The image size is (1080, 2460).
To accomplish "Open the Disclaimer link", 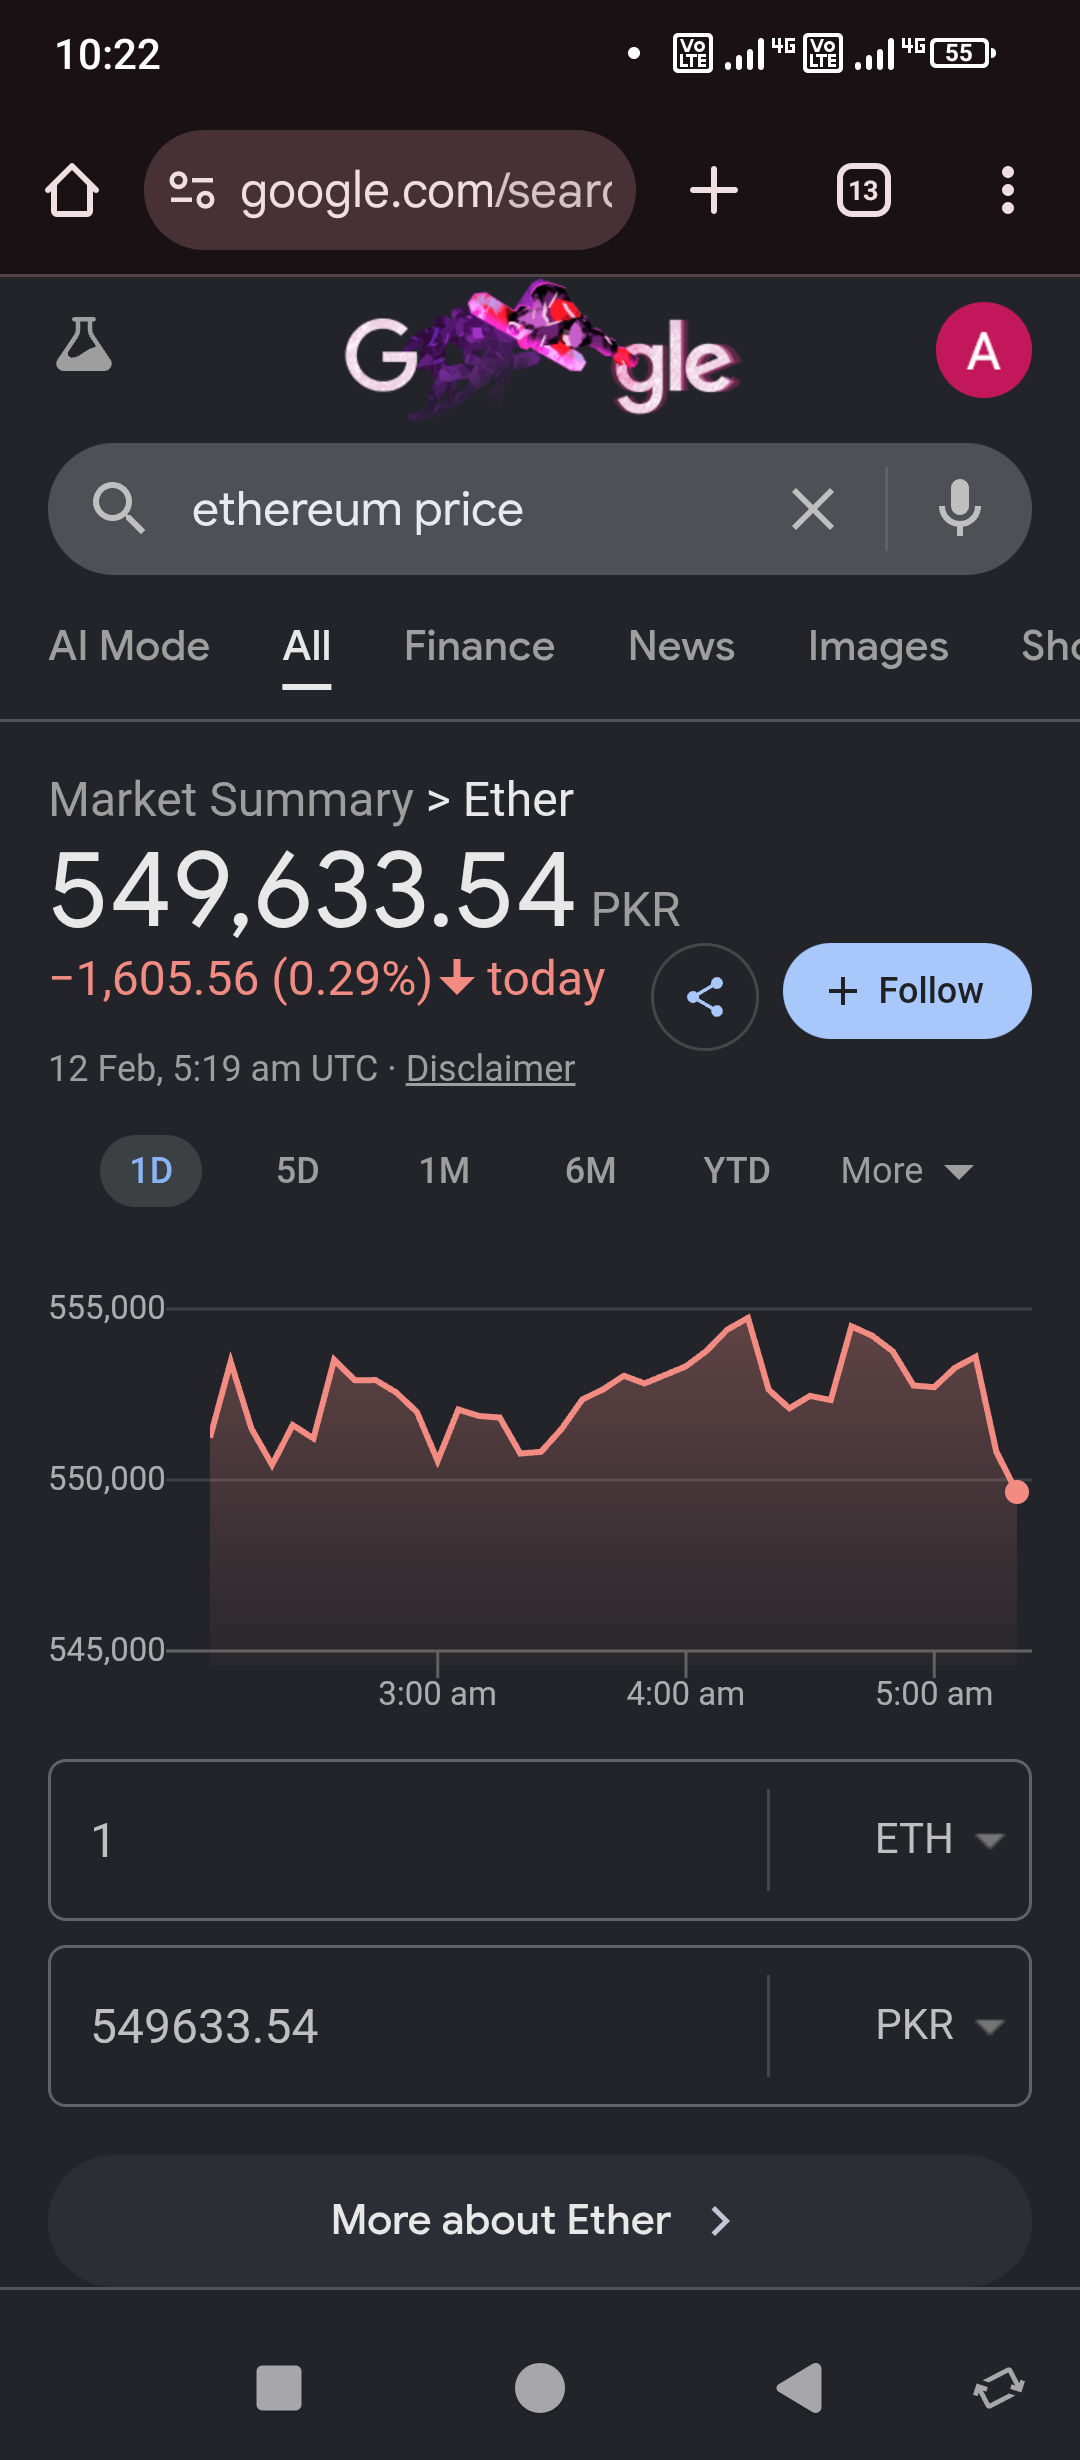I will coord(490,1069).
